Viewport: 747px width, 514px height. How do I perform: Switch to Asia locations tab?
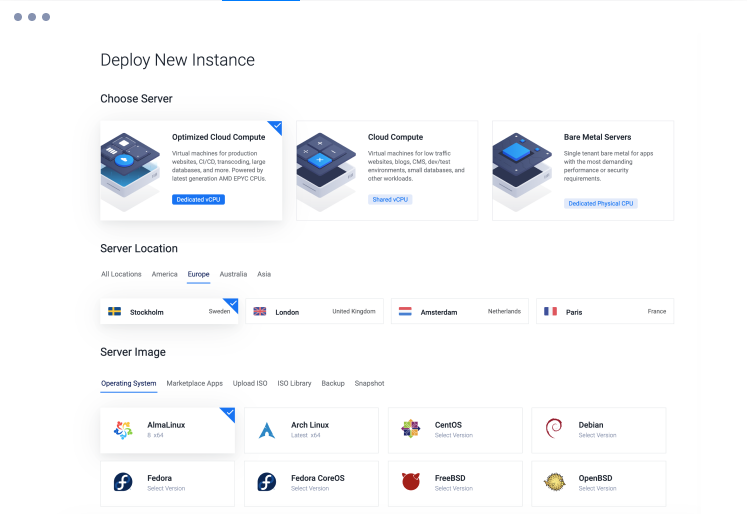[x=264, y=274]
